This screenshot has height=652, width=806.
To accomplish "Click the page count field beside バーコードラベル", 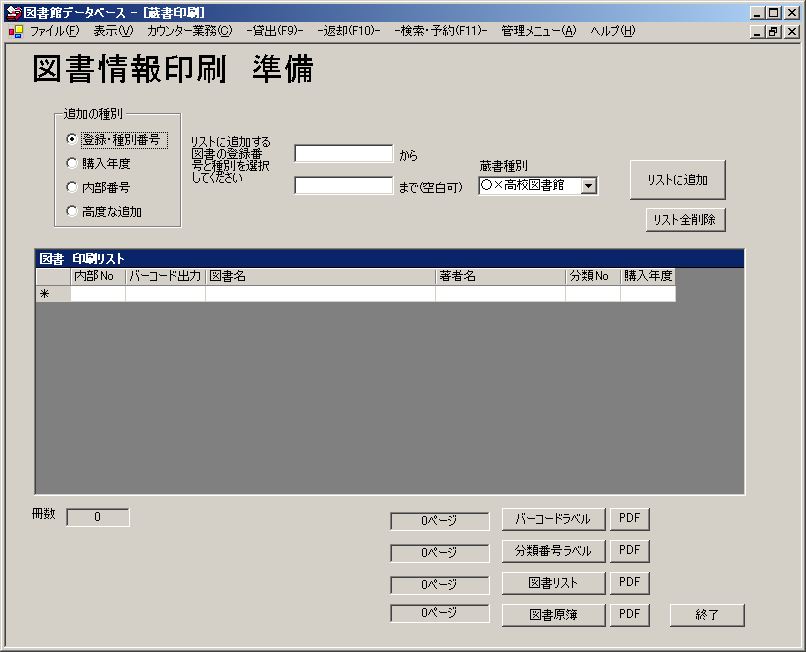I will [439, 521].
